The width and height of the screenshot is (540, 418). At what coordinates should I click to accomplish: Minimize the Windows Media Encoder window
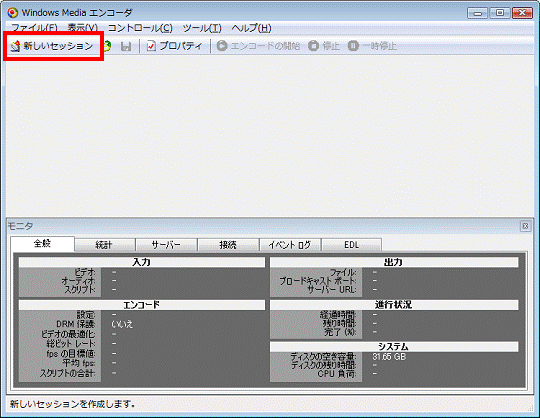tap(477, 13)
